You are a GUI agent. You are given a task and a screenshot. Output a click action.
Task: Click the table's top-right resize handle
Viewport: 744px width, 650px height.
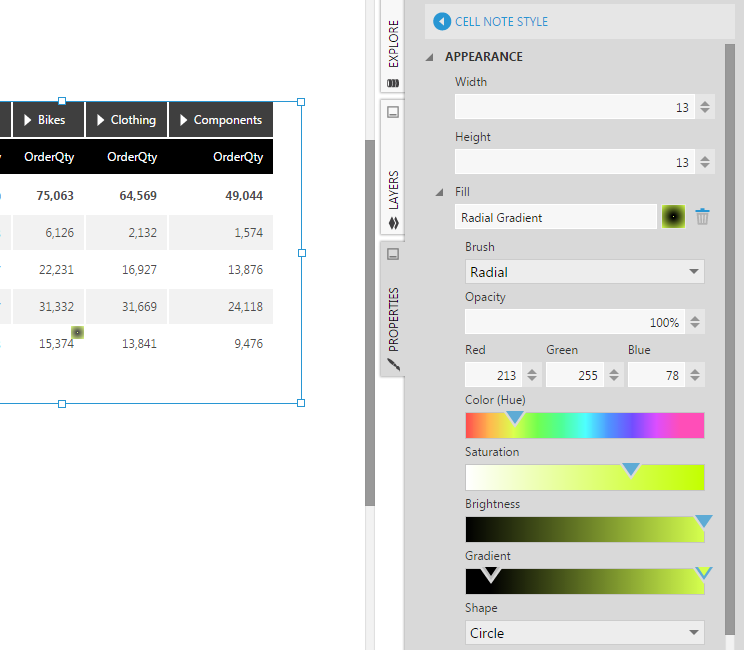coord(301,102)
